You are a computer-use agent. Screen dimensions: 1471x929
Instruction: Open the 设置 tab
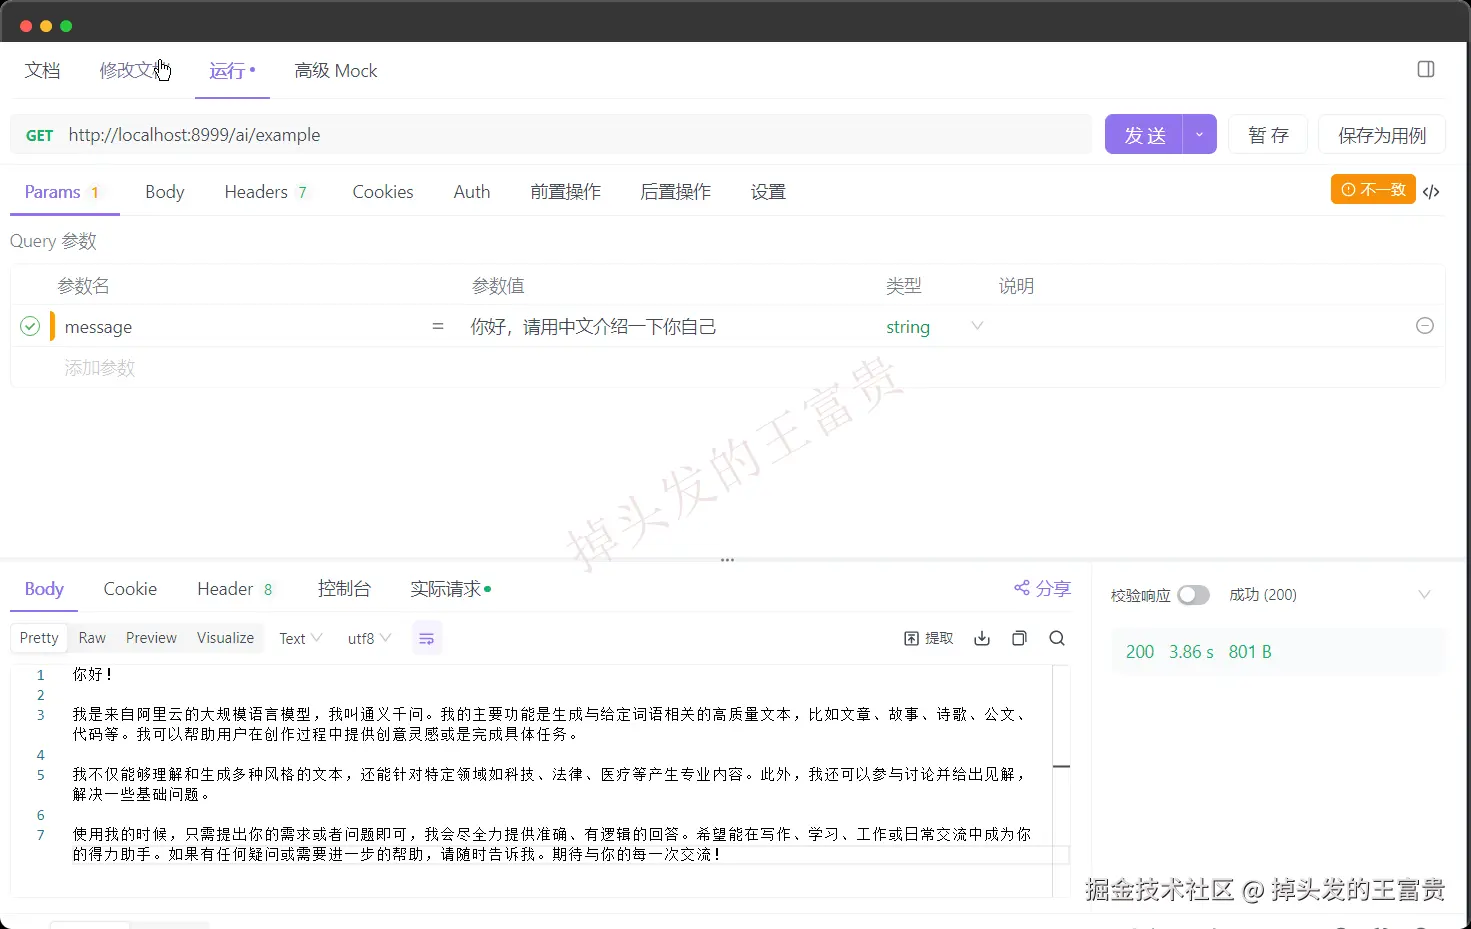click(768, 191)
